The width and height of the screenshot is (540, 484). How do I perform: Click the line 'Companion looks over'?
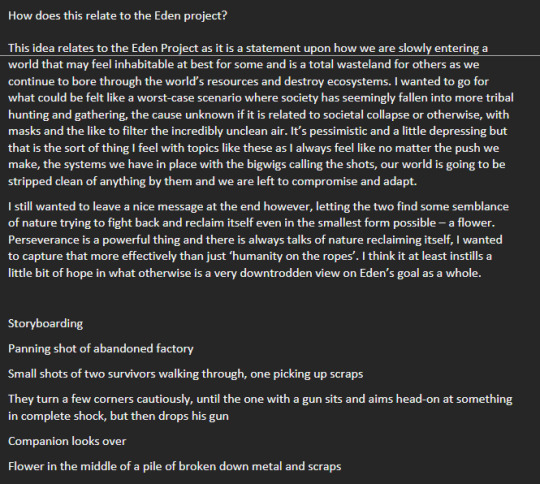coord(67,441)
